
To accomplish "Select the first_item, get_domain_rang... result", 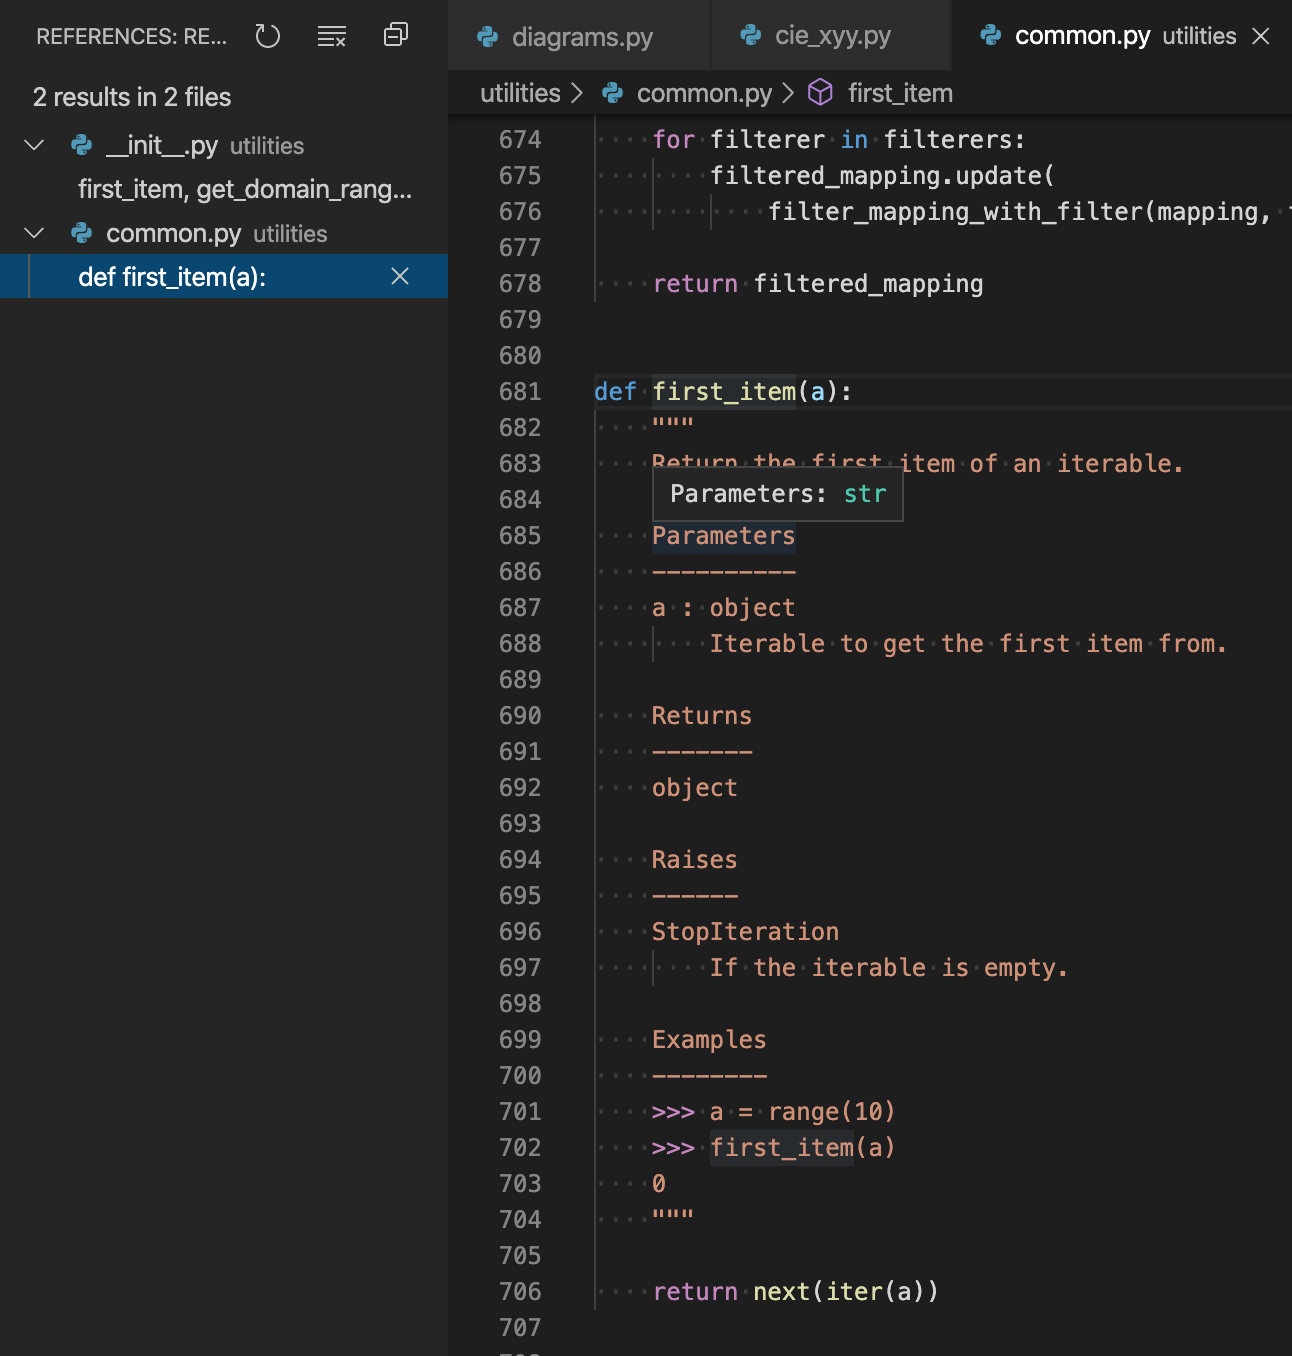I will click(245, 189).
